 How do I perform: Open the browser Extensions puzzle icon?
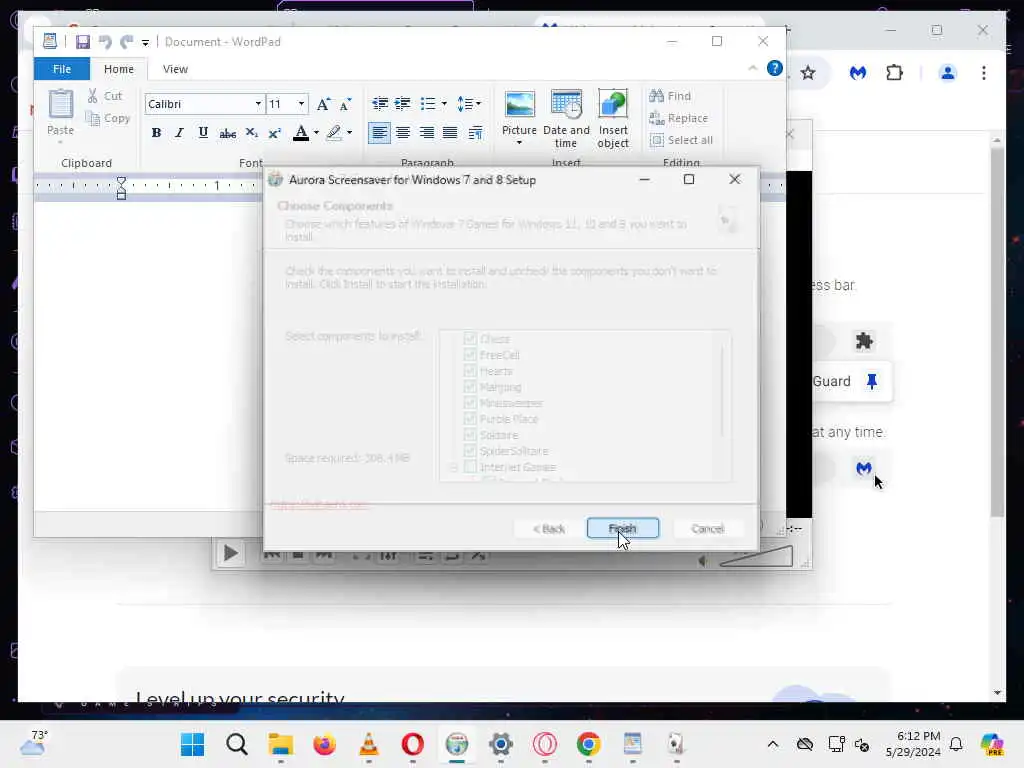pyautogui.click(x=894, y=72)
